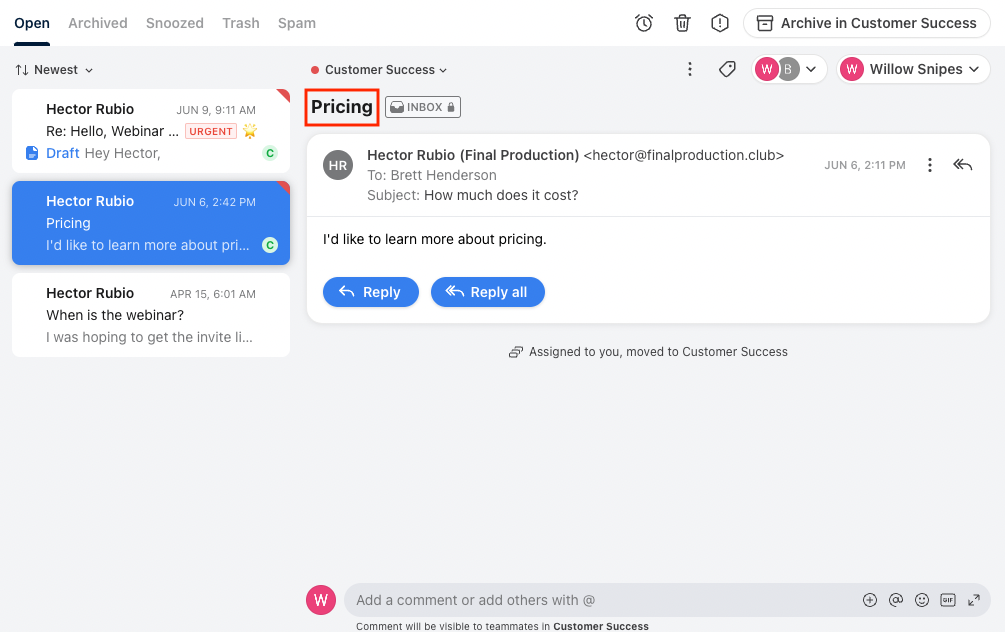
Task: Move conversation to Trash
Action: point(684,22)
